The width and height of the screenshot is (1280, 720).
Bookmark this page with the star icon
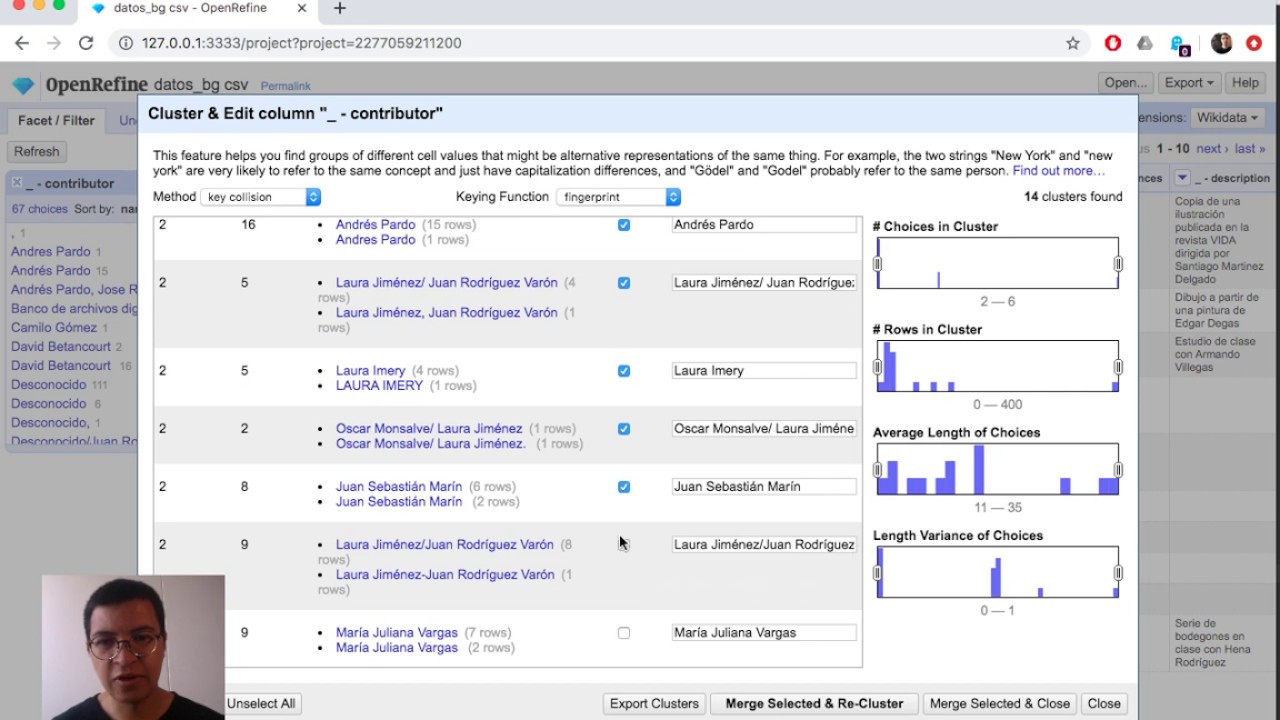point(1073,43)
